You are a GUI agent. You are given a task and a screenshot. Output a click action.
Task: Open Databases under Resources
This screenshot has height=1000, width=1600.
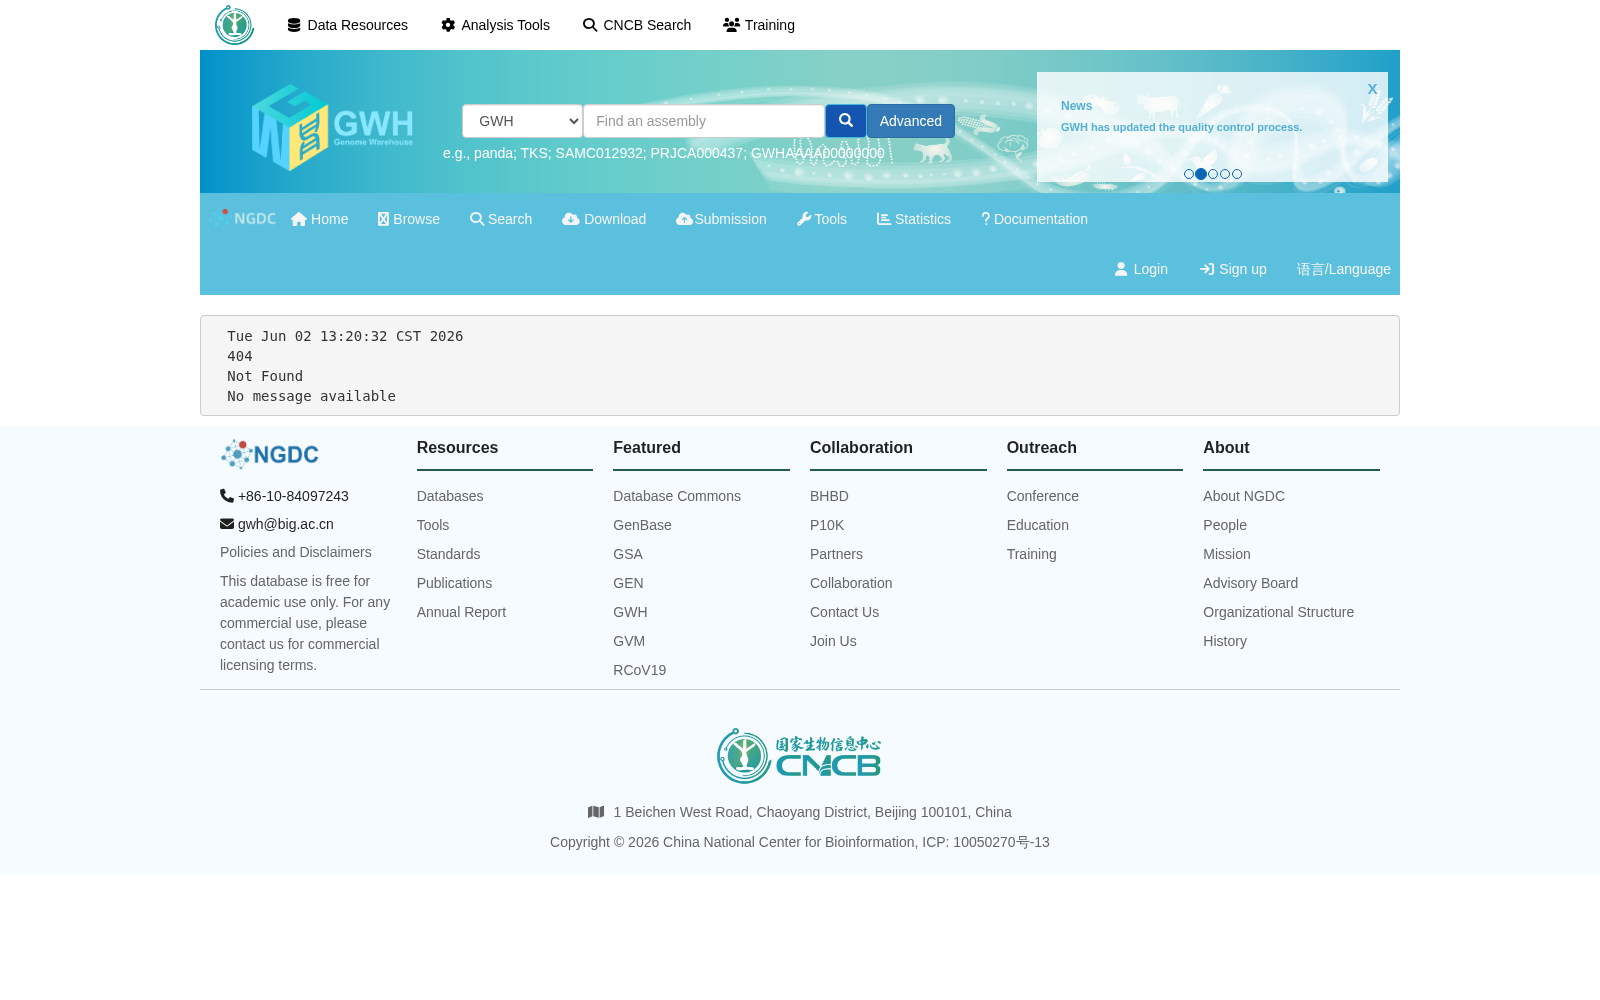point(450,496)
